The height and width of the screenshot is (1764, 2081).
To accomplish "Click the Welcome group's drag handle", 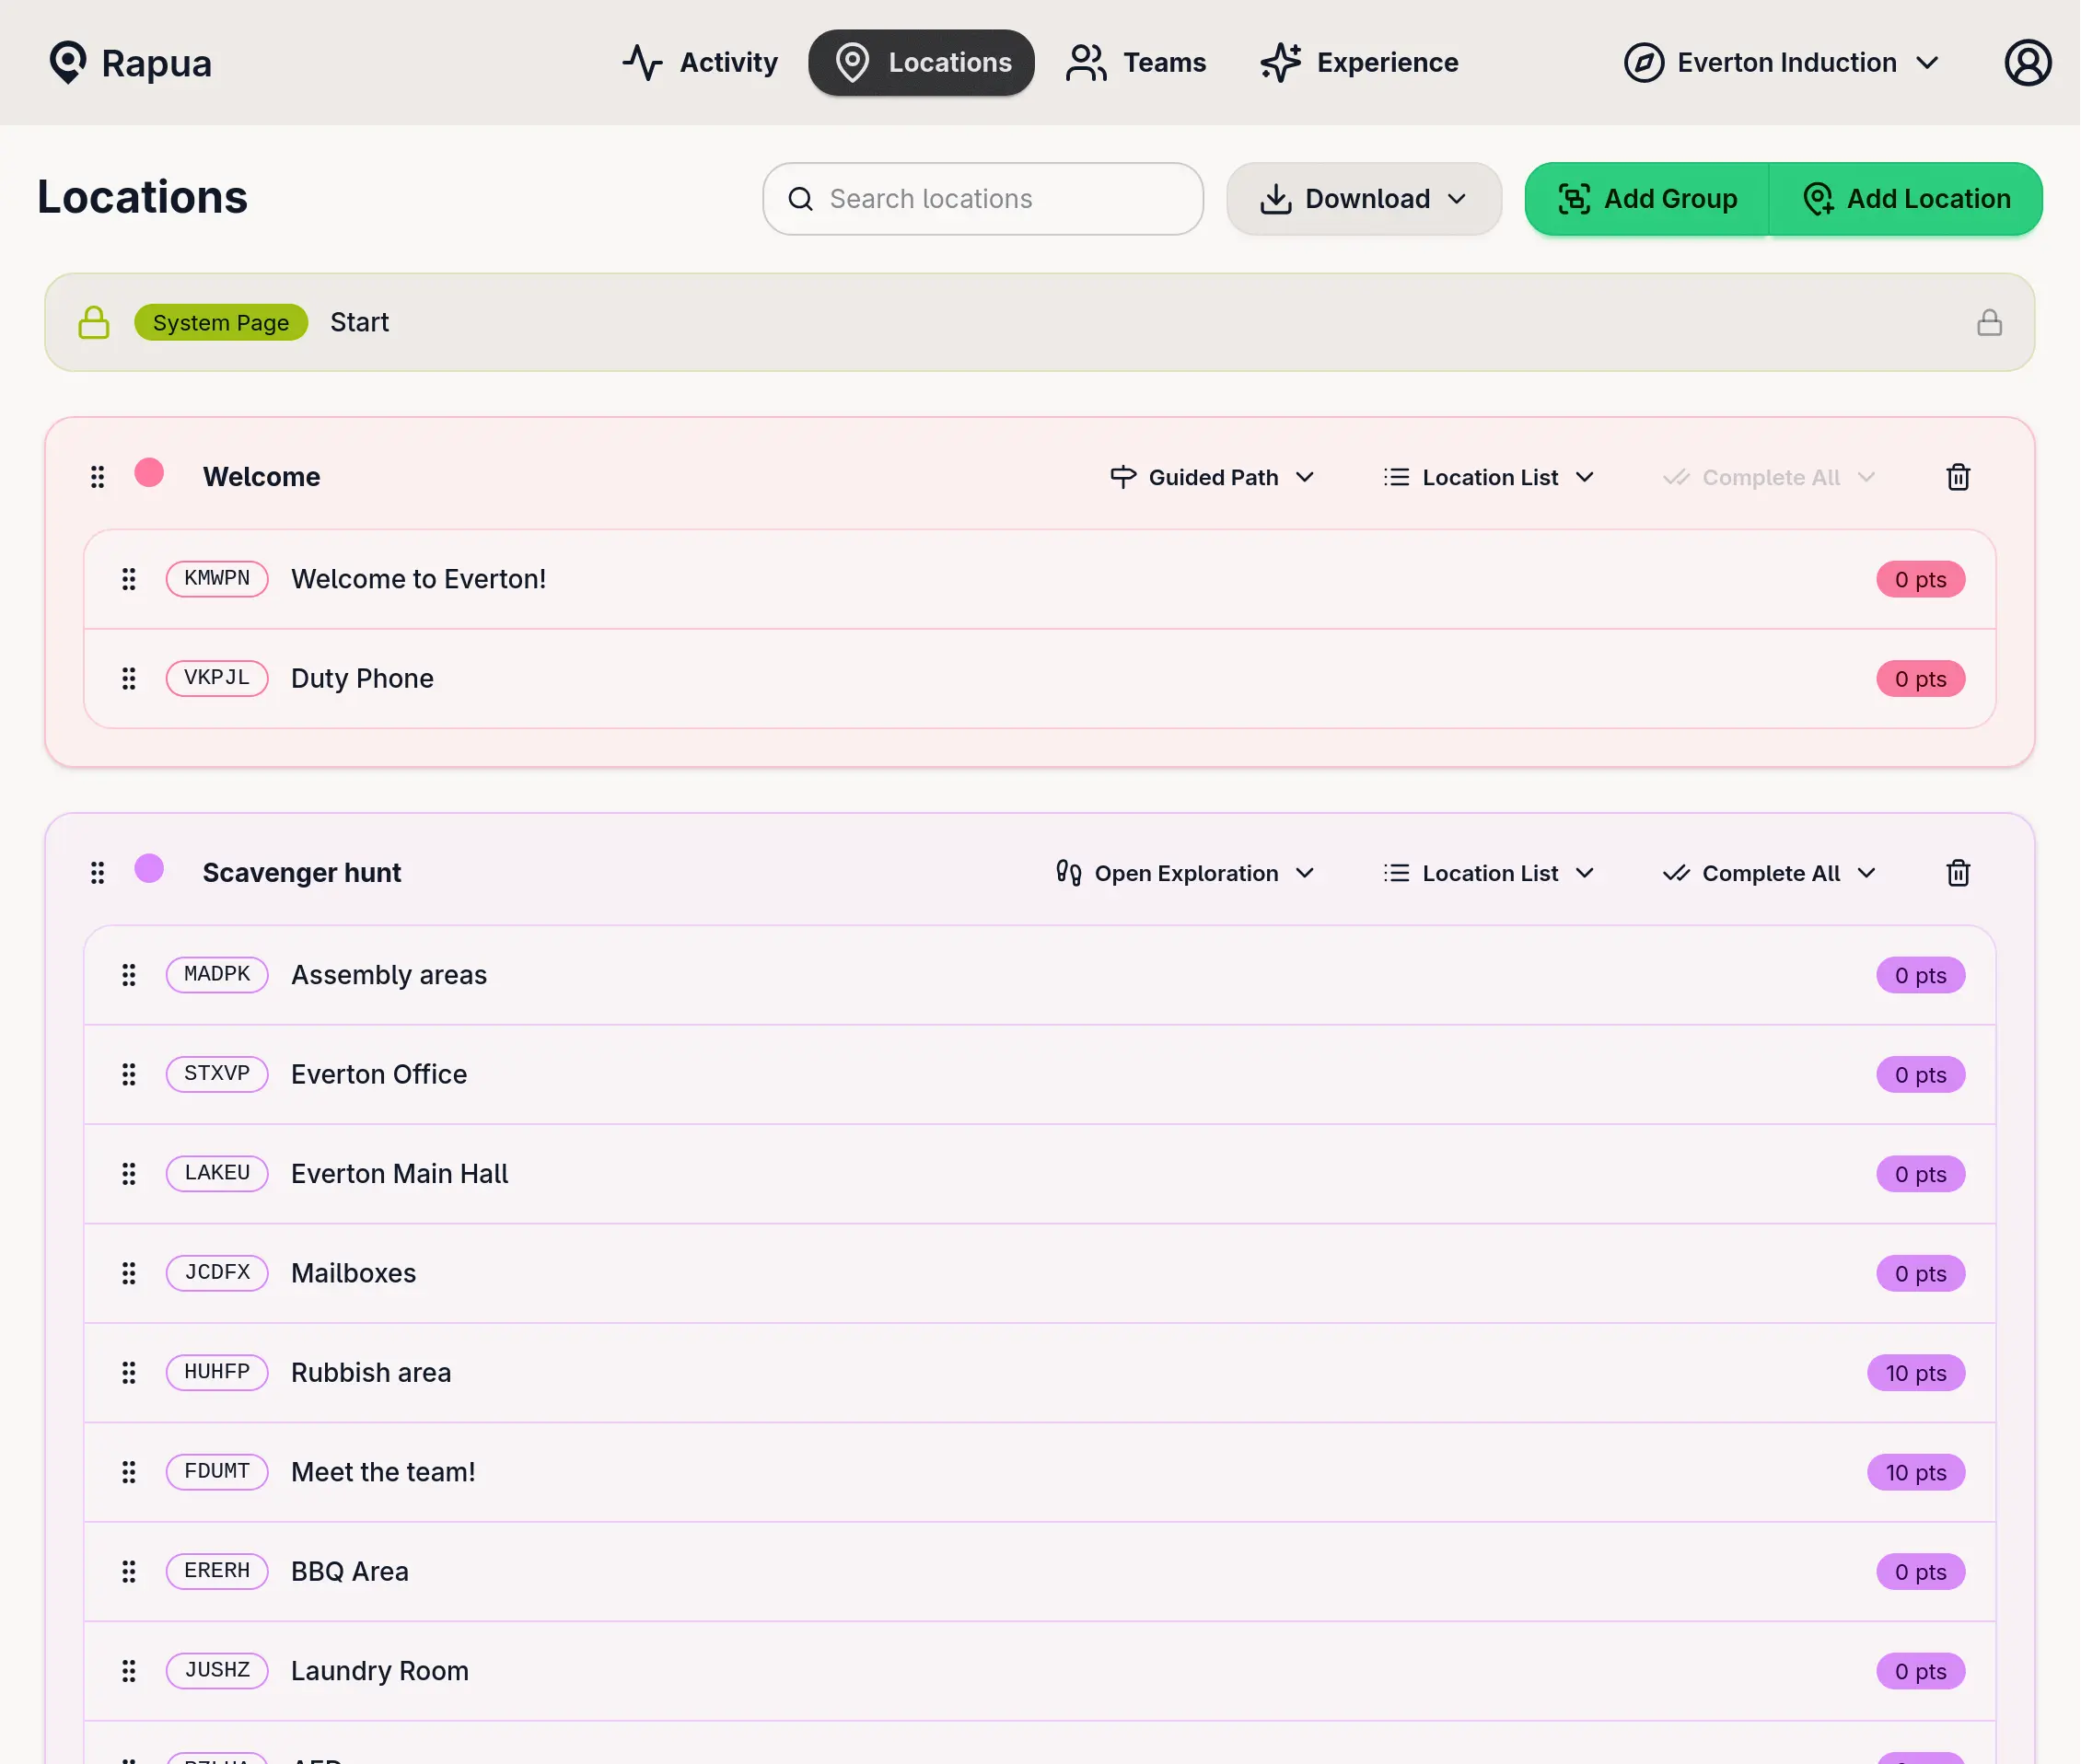I will pyautogui.click(x=98, y=477).
